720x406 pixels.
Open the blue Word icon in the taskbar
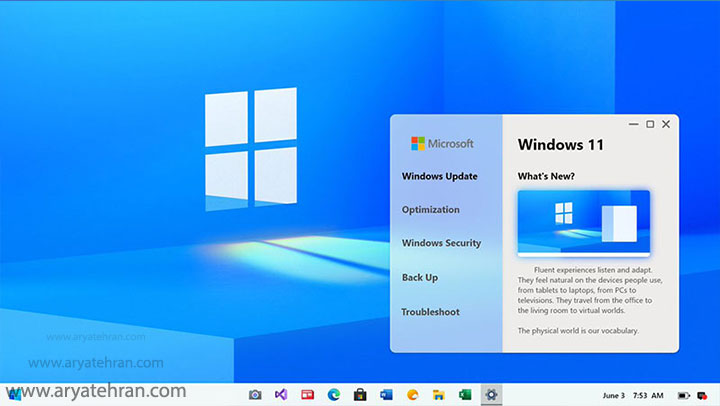[386, 395]
